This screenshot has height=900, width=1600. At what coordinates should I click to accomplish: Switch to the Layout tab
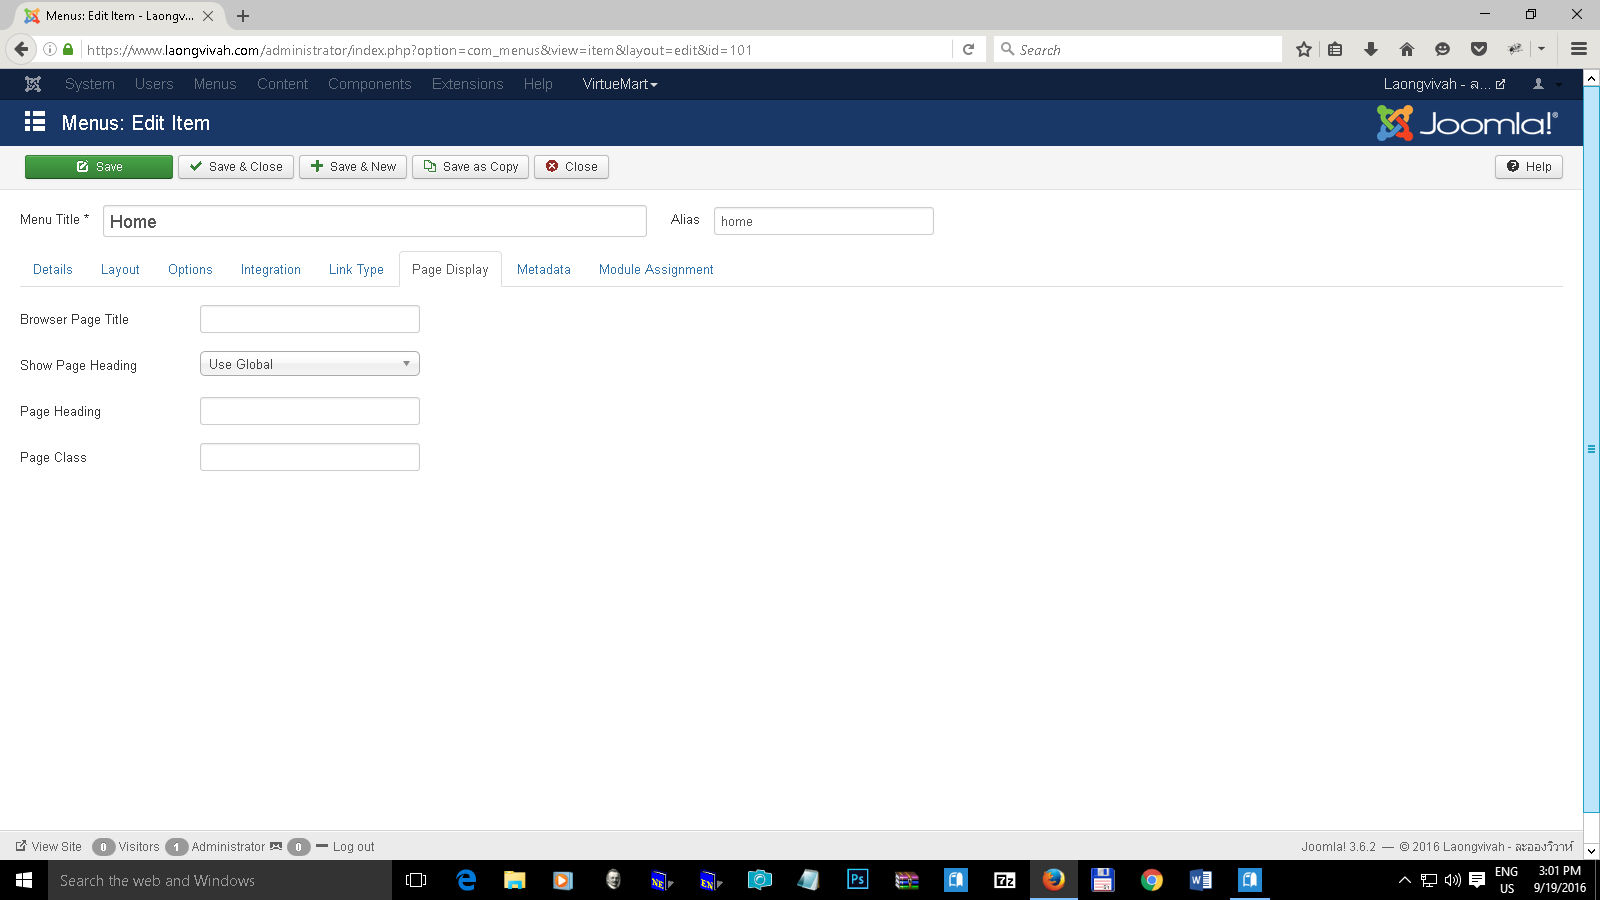120,269
